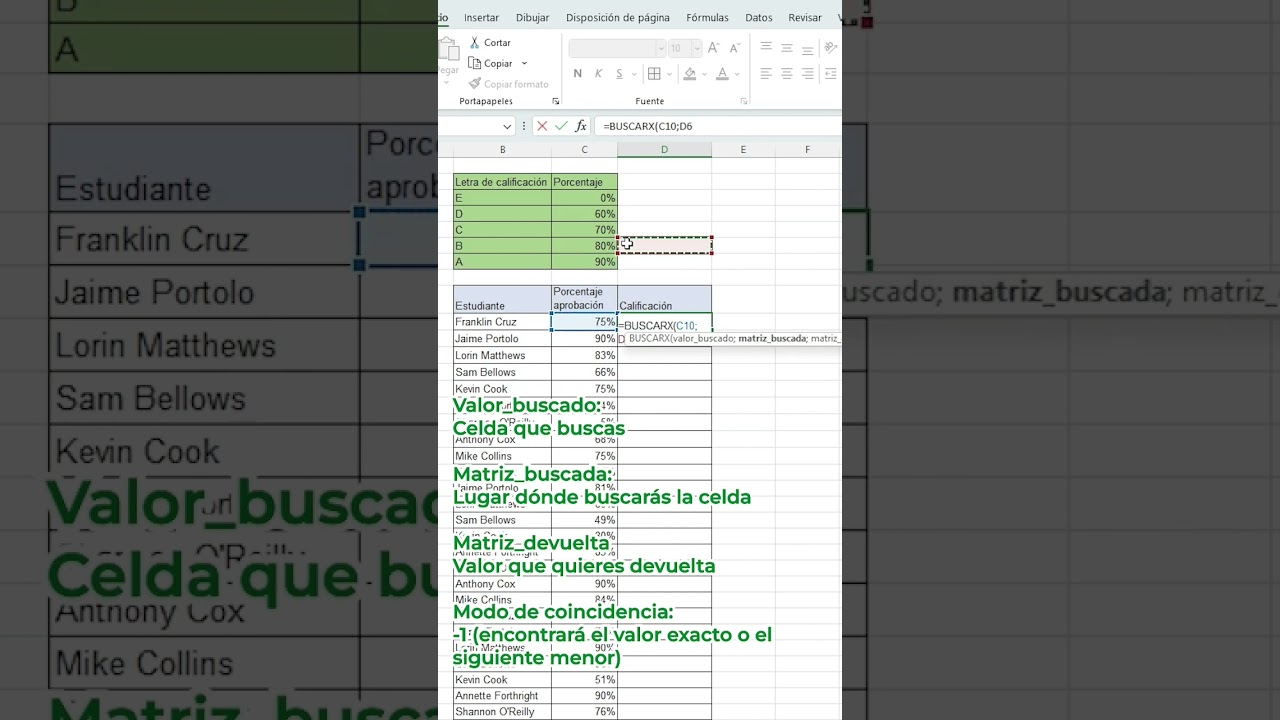Screen dimensions: 1280x720
Task: Decrease font size with the smaller A icon
Action: coord(734,48)
